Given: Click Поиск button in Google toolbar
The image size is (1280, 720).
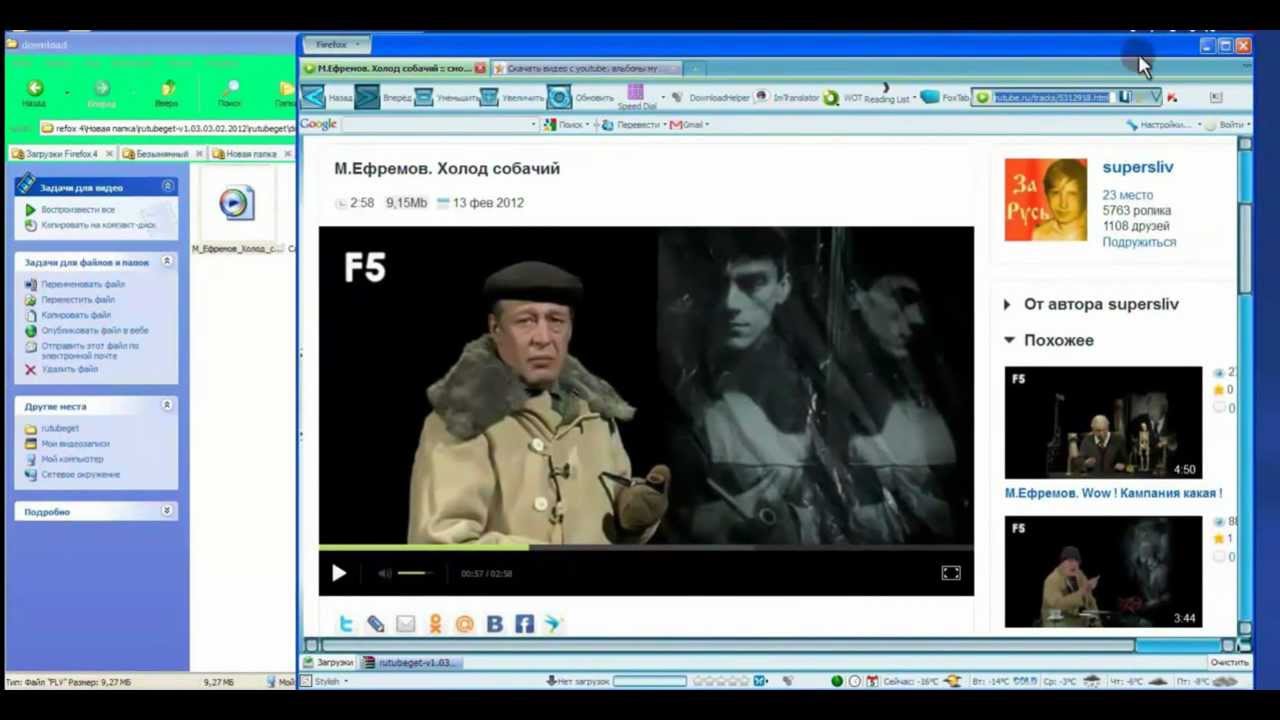Looking at the screenshot, I should pyautogui.click(x=564, y=125).
